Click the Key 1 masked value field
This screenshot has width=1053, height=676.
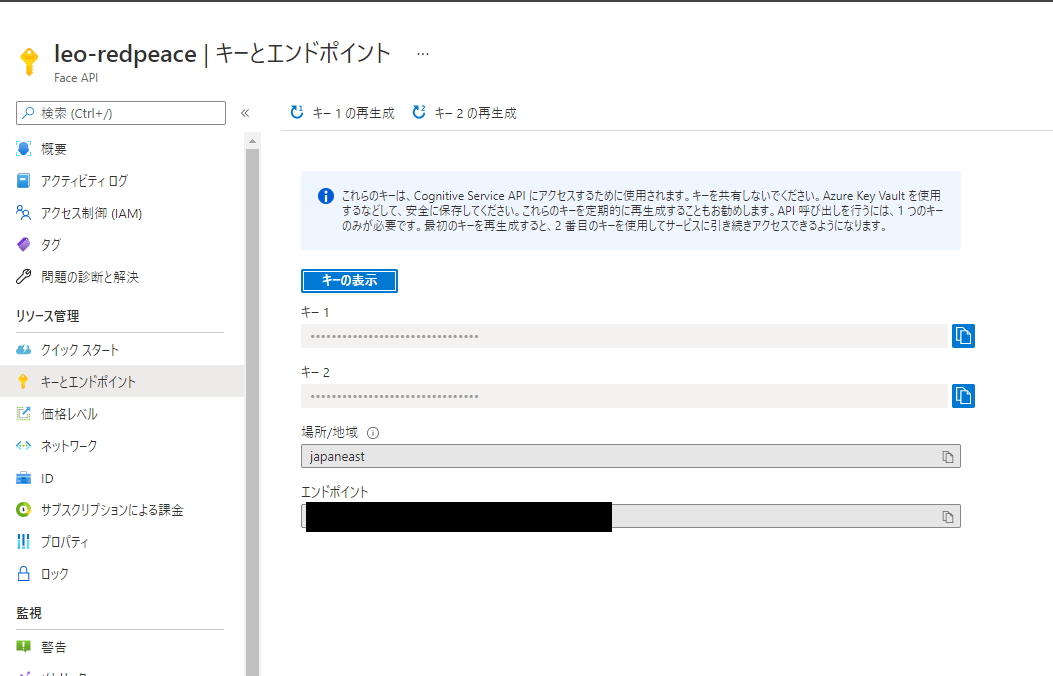[624, 336]
